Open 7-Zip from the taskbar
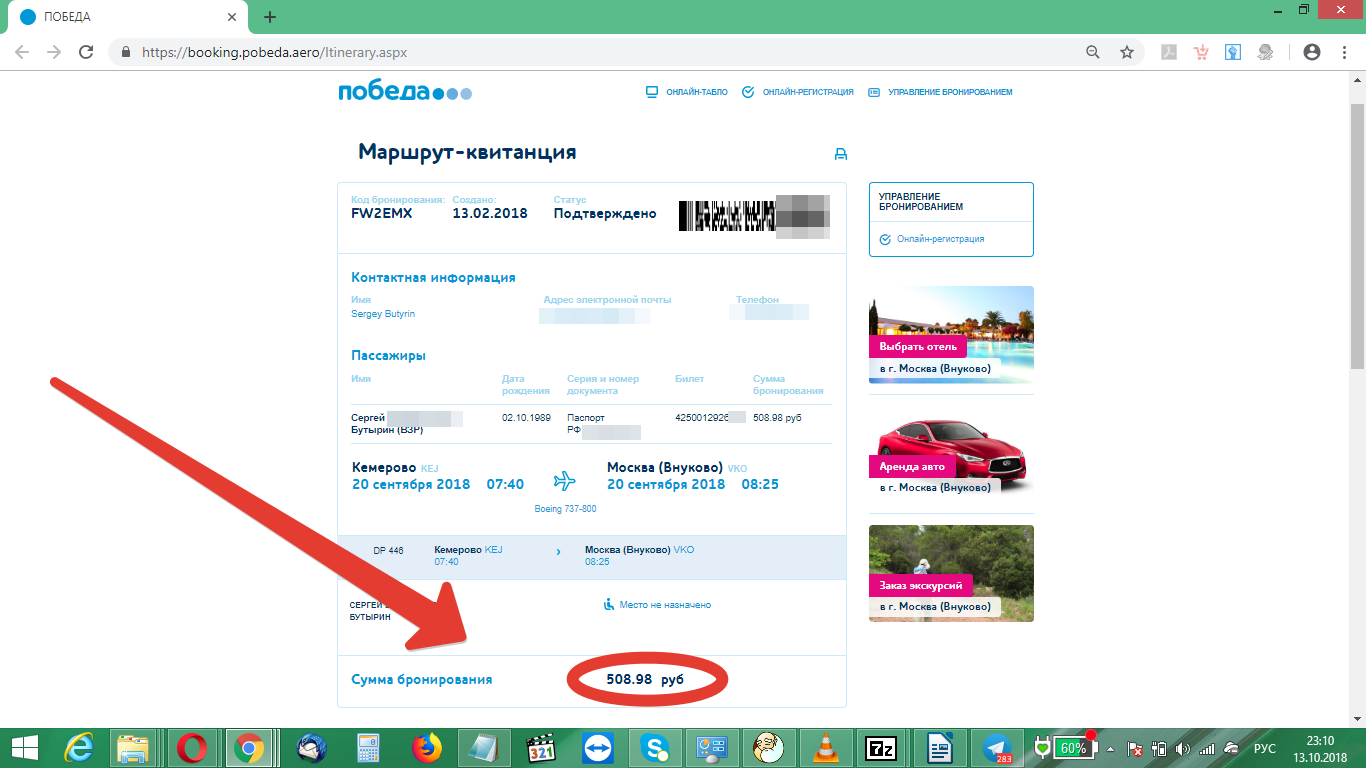 [882, 748]
